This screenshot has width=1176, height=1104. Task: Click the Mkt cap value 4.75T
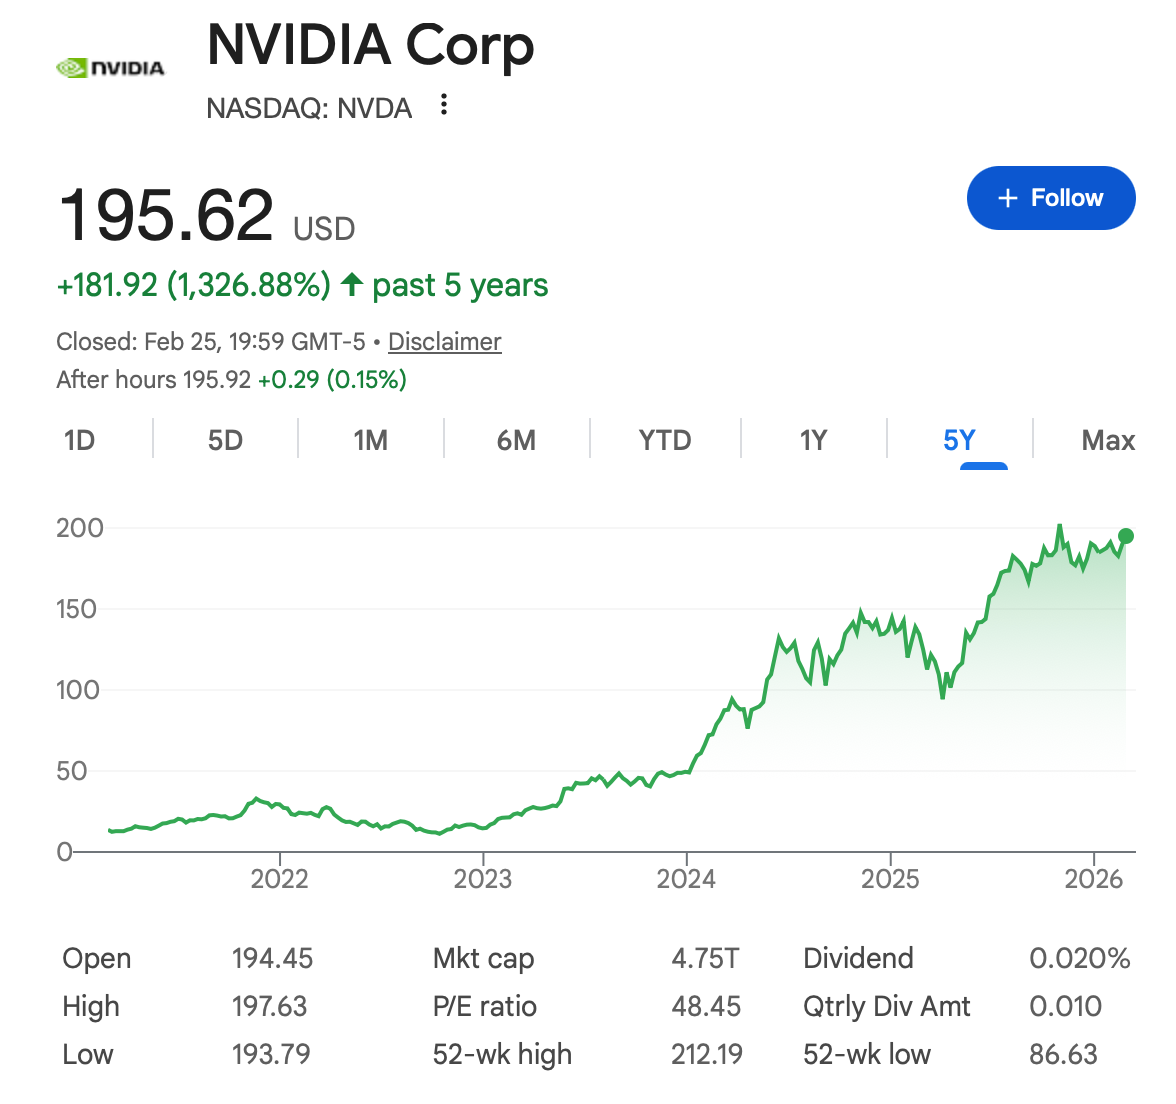(705, 959)
